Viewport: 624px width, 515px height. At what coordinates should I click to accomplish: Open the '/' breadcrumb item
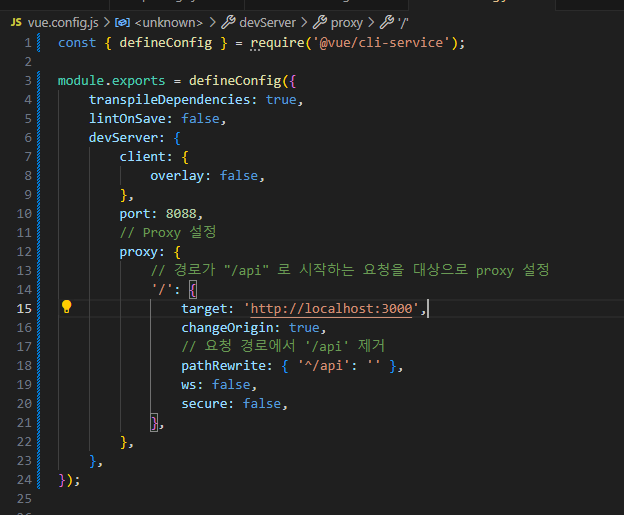click(x=403, y=23)
